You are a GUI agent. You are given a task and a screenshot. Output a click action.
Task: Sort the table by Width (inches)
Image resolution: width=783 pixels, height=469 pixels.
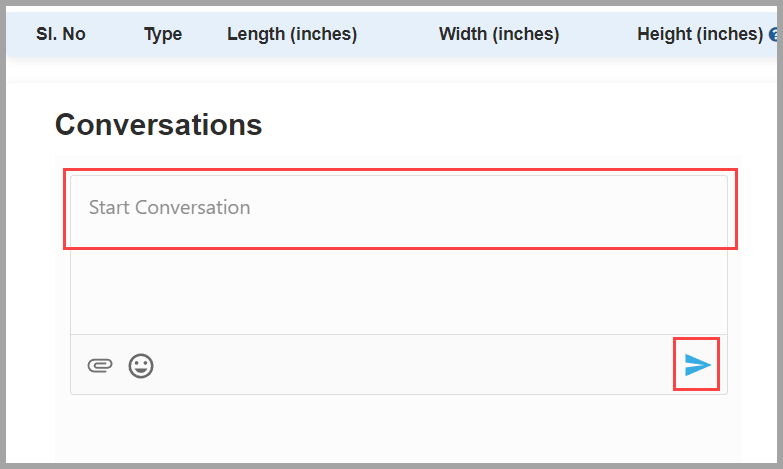coord(499,34)
